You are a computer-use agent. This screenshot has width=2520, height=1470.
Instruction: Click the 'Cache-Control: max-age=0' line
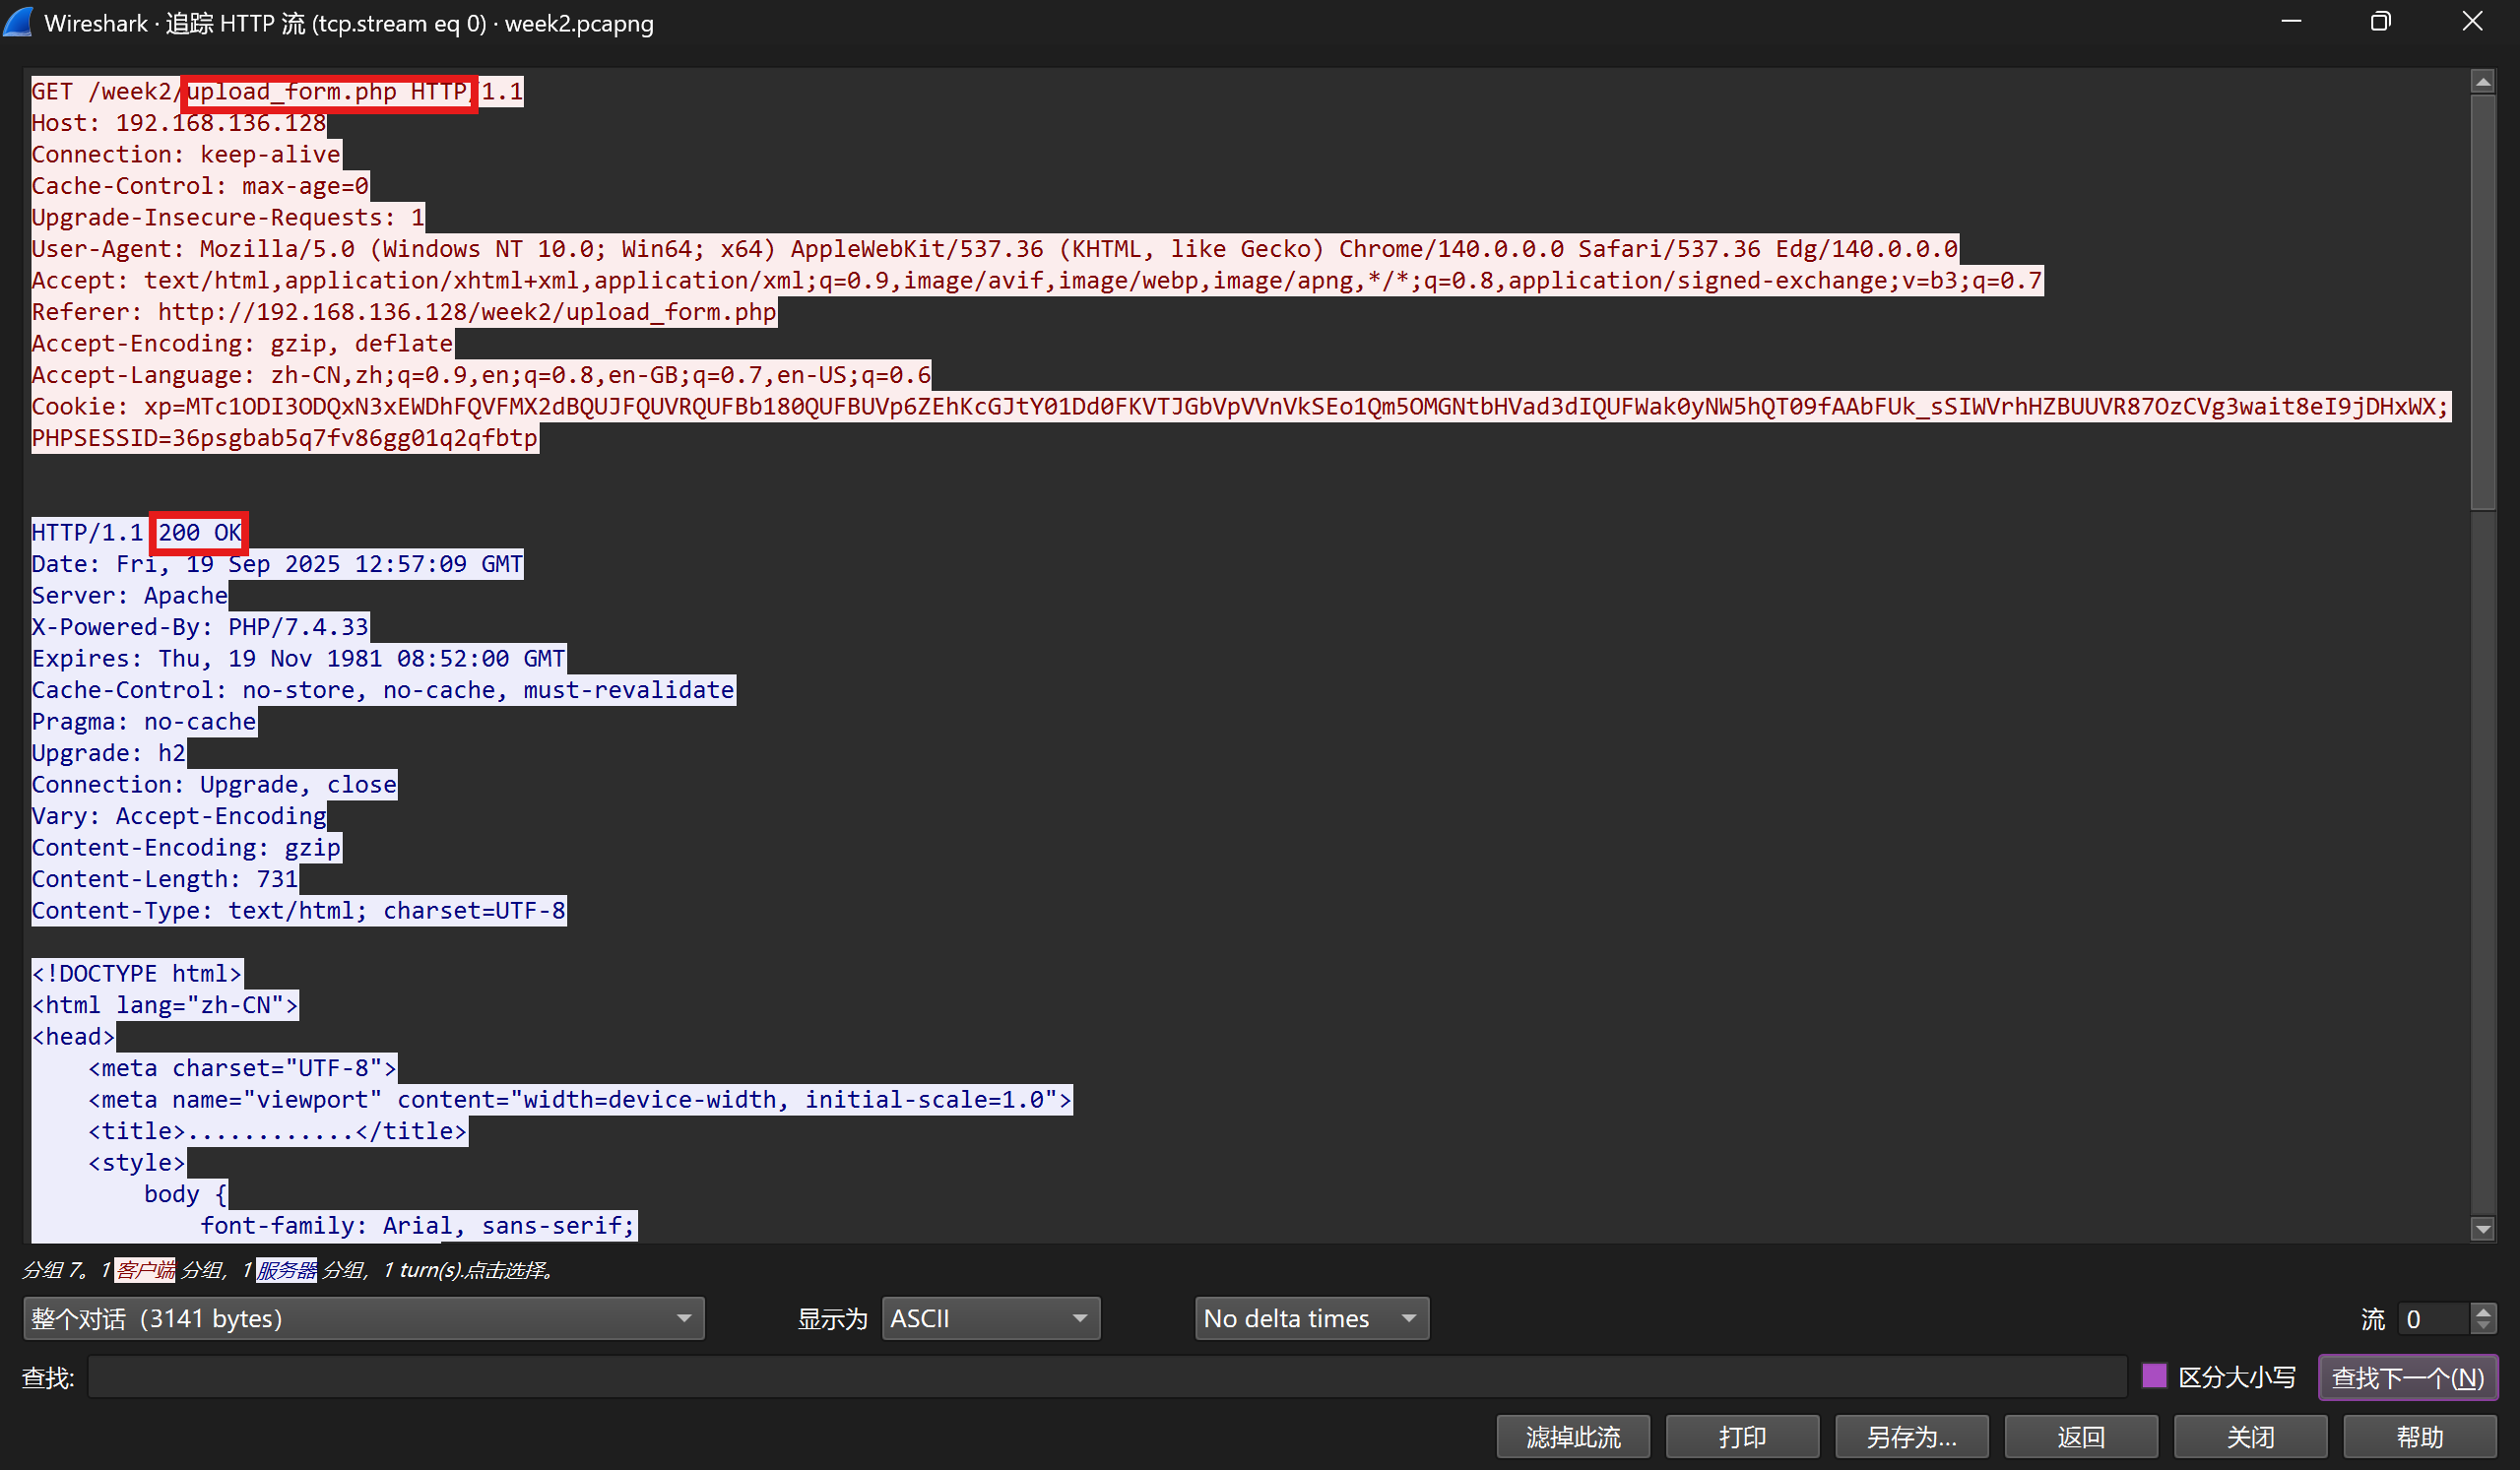tap(200, 186)
